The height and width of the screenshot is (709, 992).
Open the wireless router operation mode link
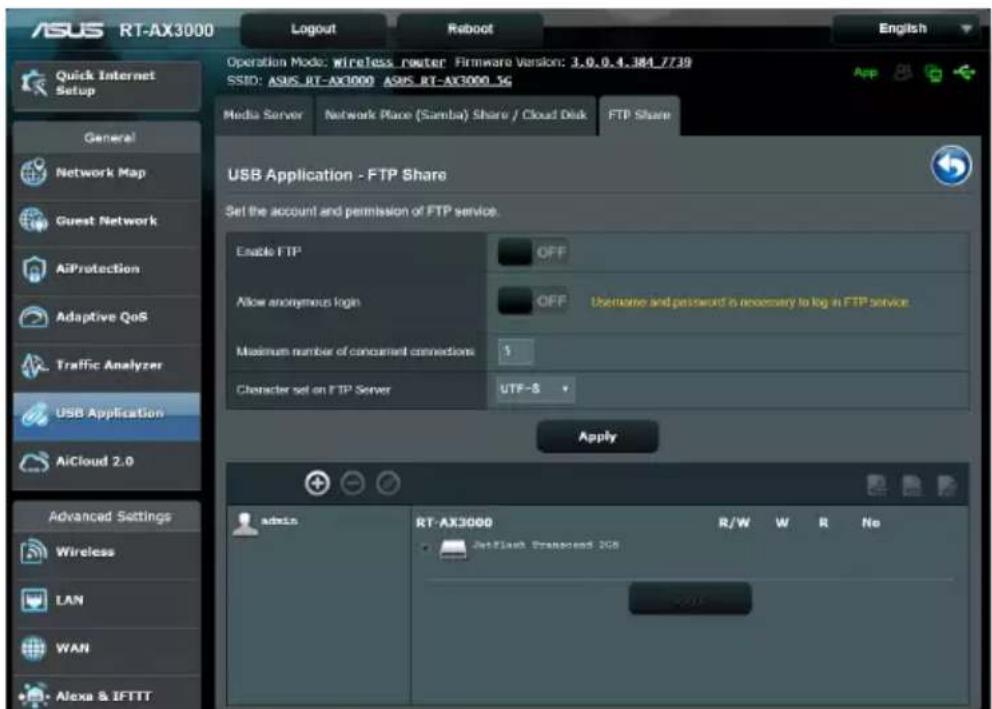(390, 63)
